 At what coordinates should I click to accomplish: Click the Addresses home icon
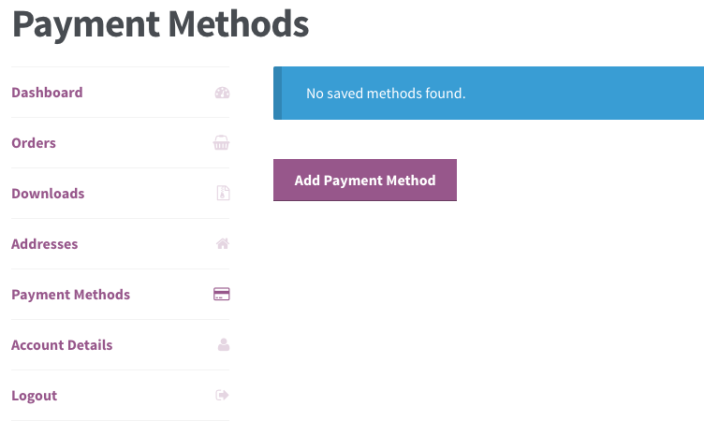pos(223,244)
